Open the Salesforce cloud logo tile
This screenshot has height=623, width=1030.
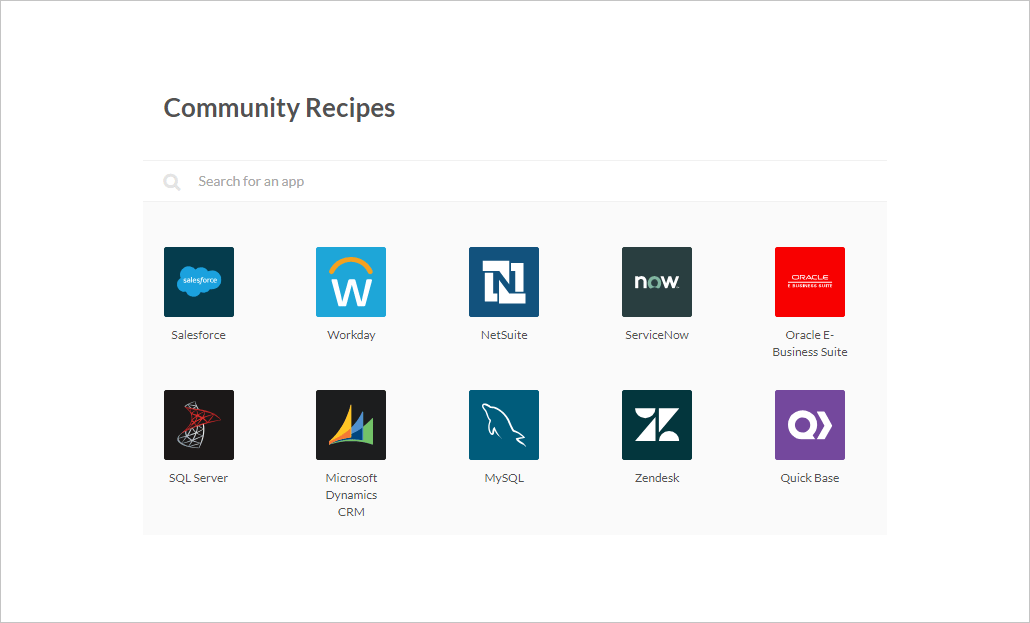pos(198,282)
